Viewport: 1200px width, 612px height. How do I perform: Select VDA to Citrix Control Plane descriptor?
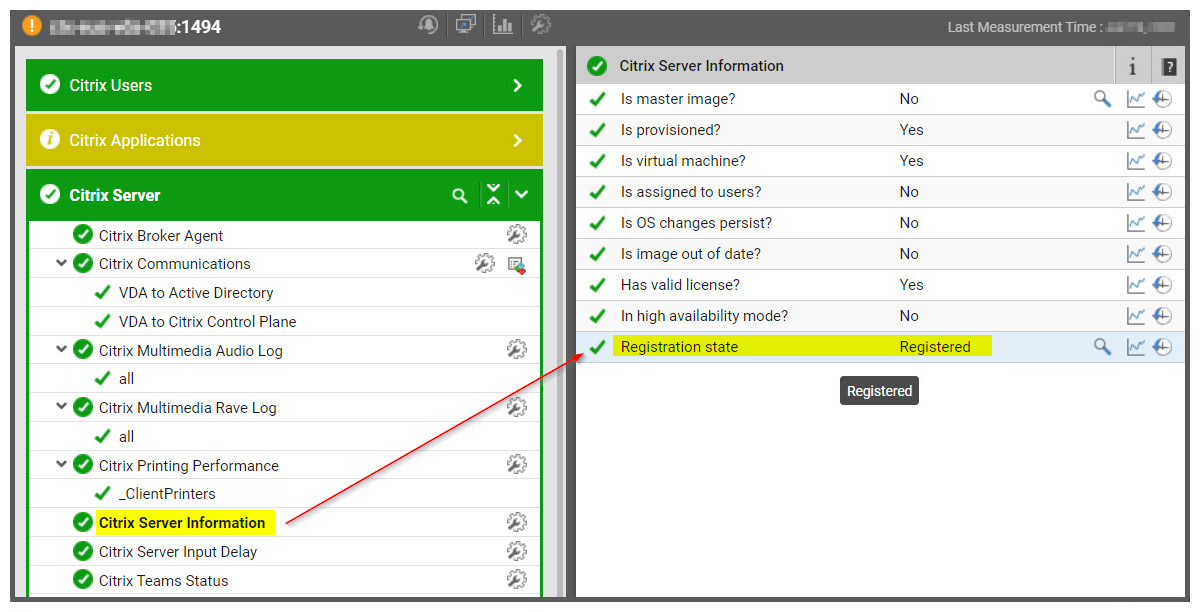click(207, 322)
